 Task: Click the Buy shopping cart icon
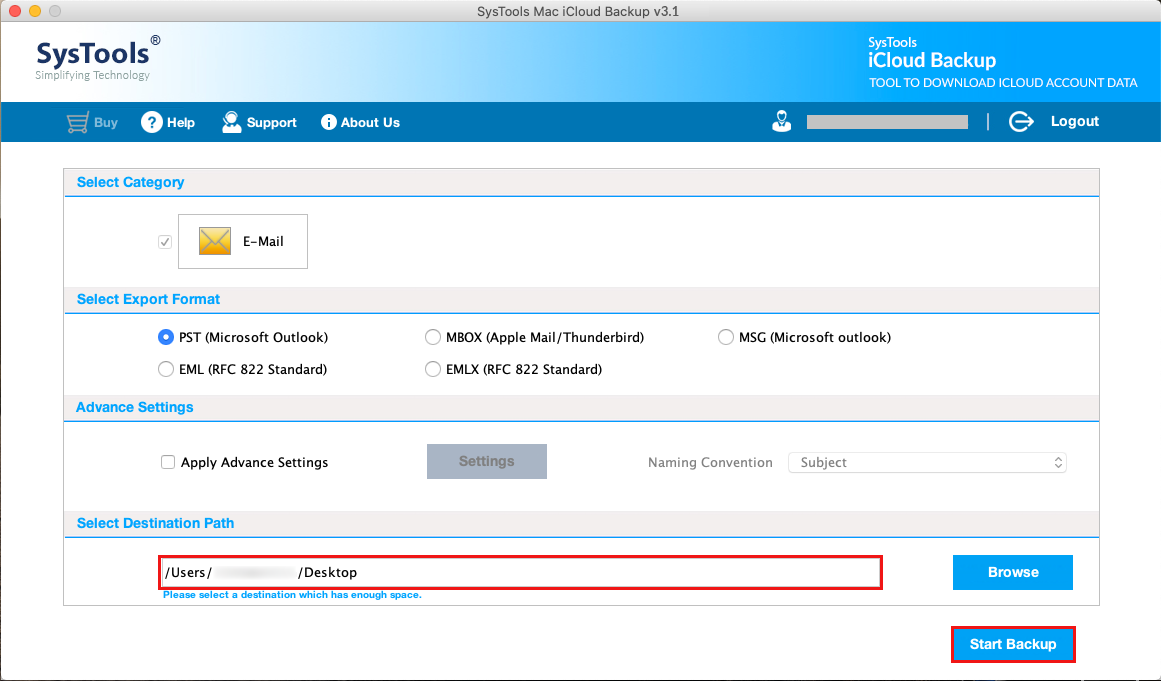[x=77, y=122]
